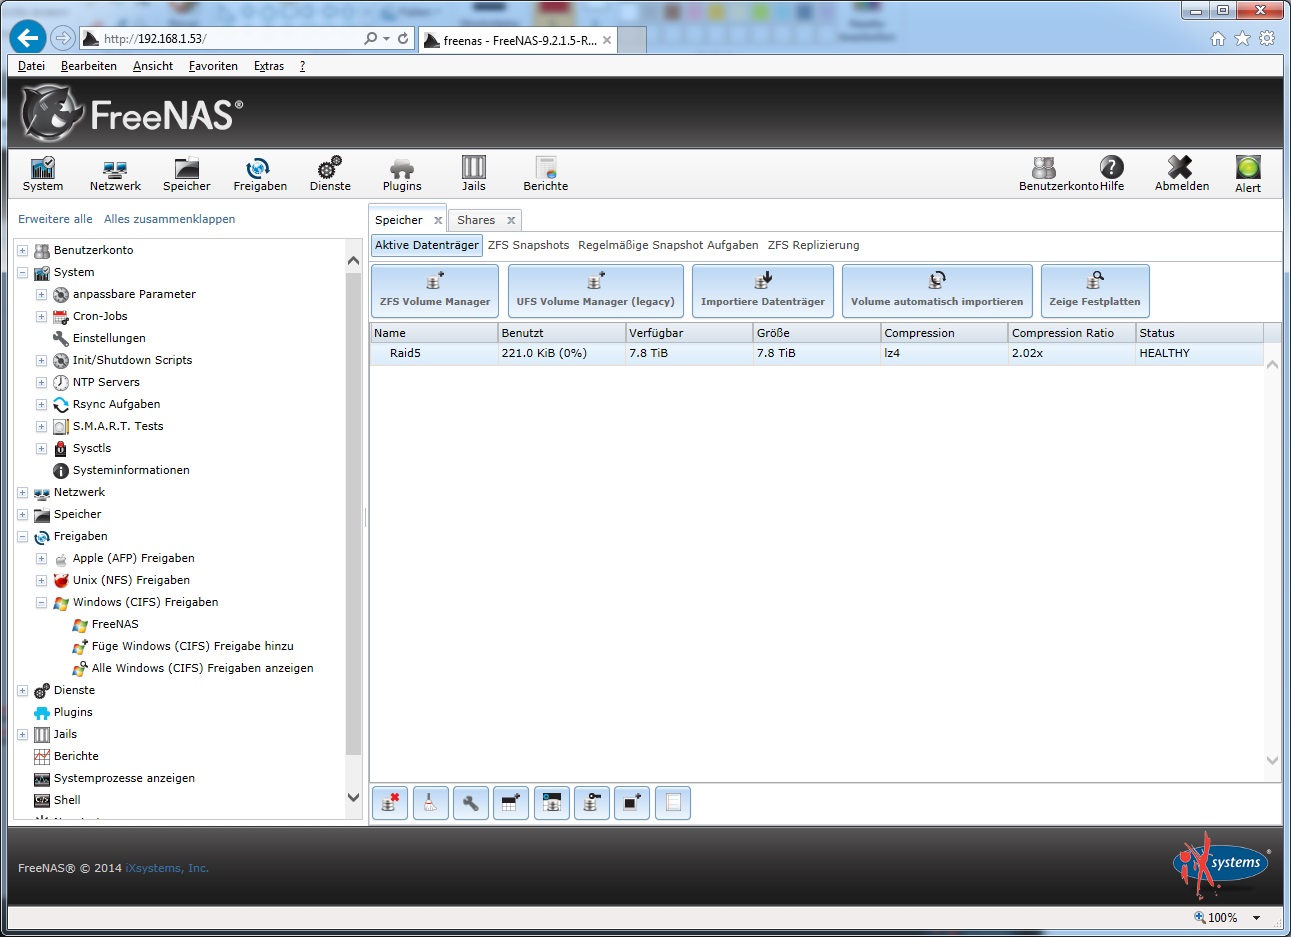Click the iXsystems logo
This screenshot has width=1291, height=937.
[1221, 866]
